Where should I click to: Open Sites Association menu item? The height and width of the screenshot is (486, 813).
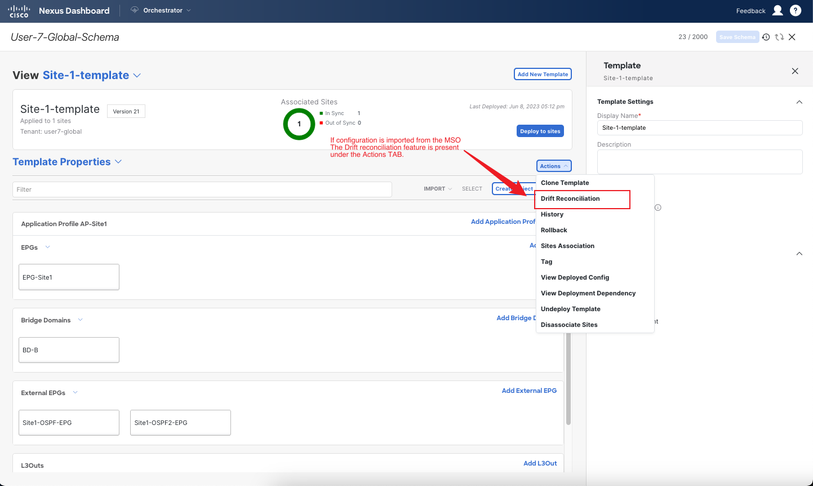567,246
